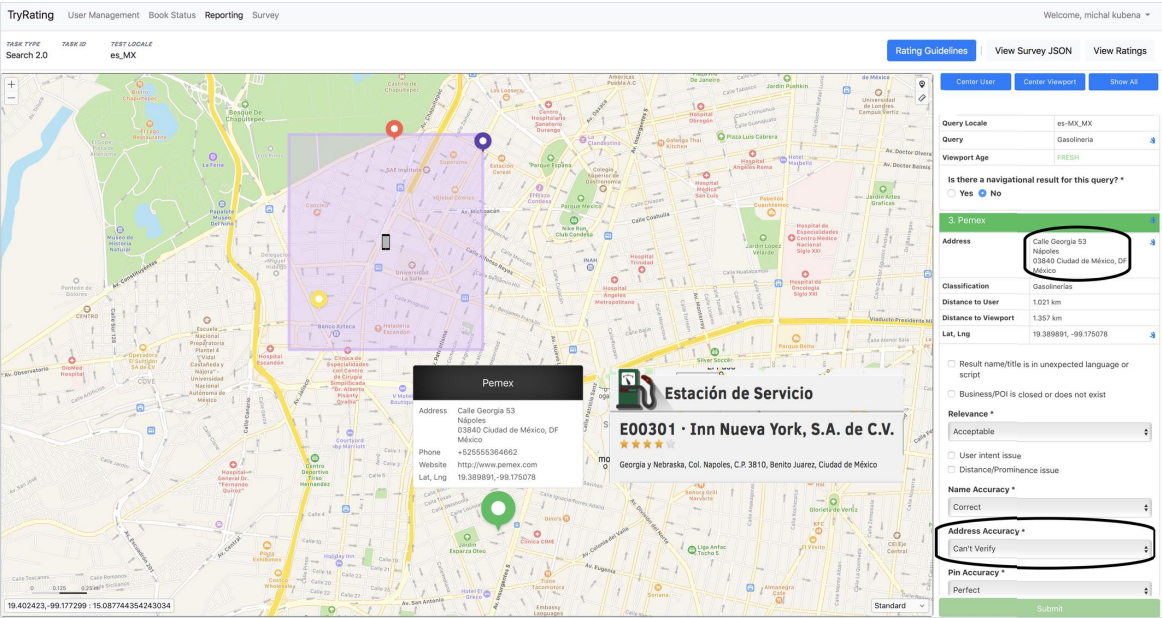This screenshot has height=618, width=1162.
Task: Copy the Lat, Lng value icon
Action: pos(1152,334)
